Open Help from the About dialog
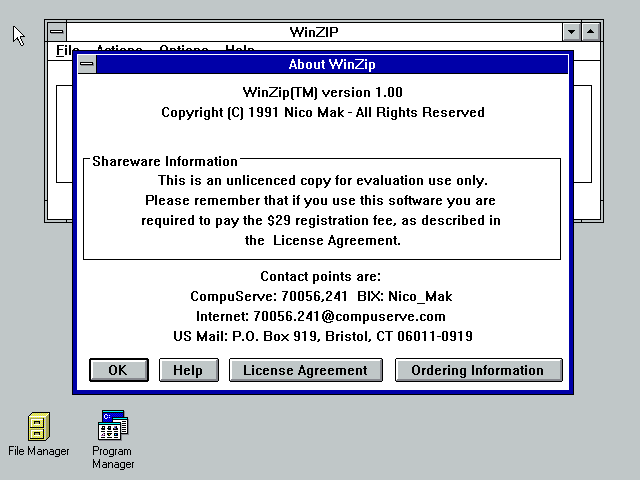The height and width of the screenshot is (480, 640). click(189, 370)
